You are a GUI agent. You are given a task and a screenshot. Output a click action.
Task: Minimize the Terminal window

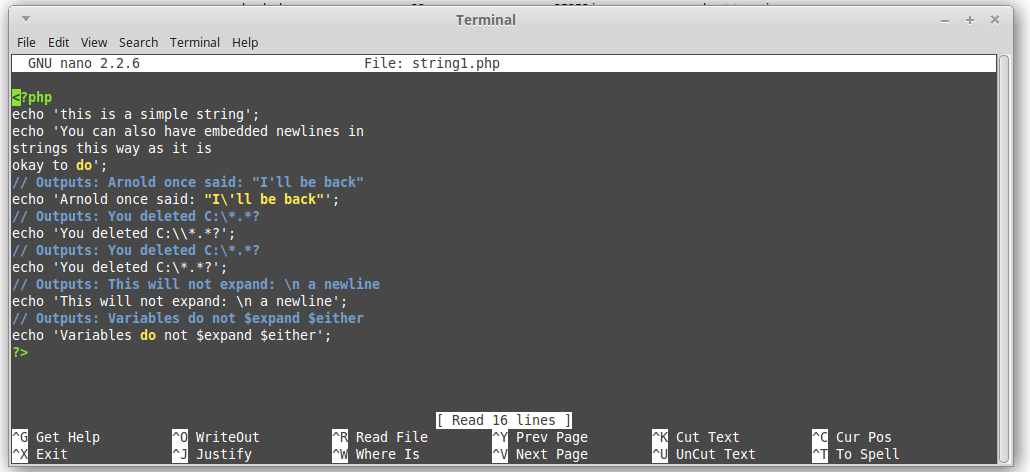pyautogui.click(x=945, y=20)
